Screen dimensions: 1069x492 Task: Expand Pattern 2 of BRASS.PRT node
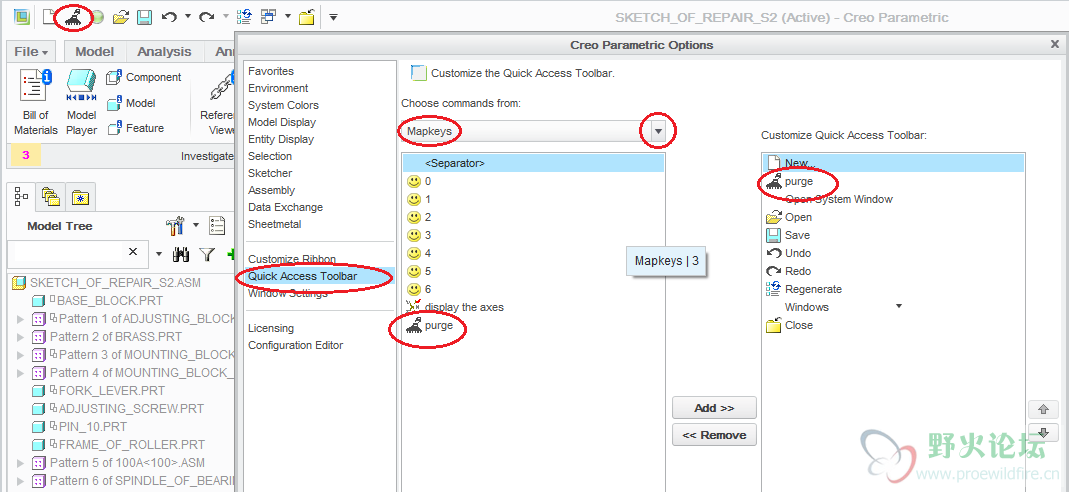click(x=20, y=337)
